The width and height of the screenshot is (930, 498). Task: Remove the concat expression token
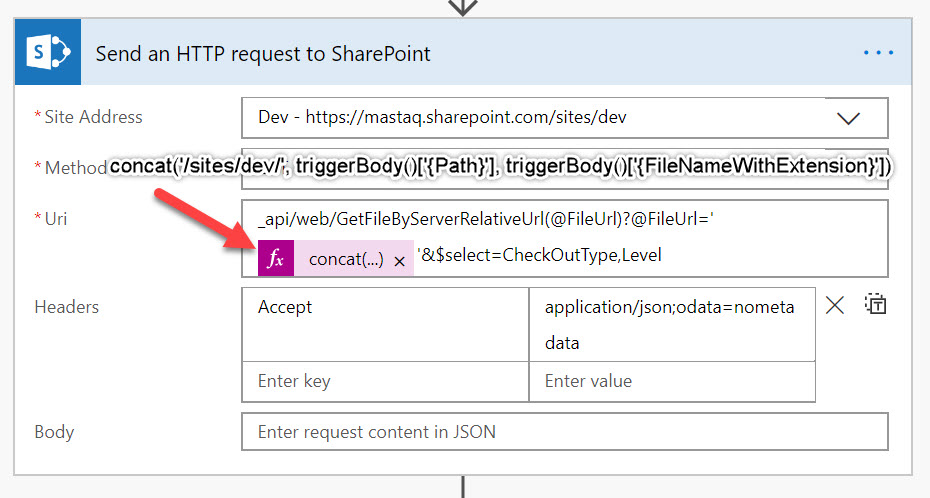(399, 260)
